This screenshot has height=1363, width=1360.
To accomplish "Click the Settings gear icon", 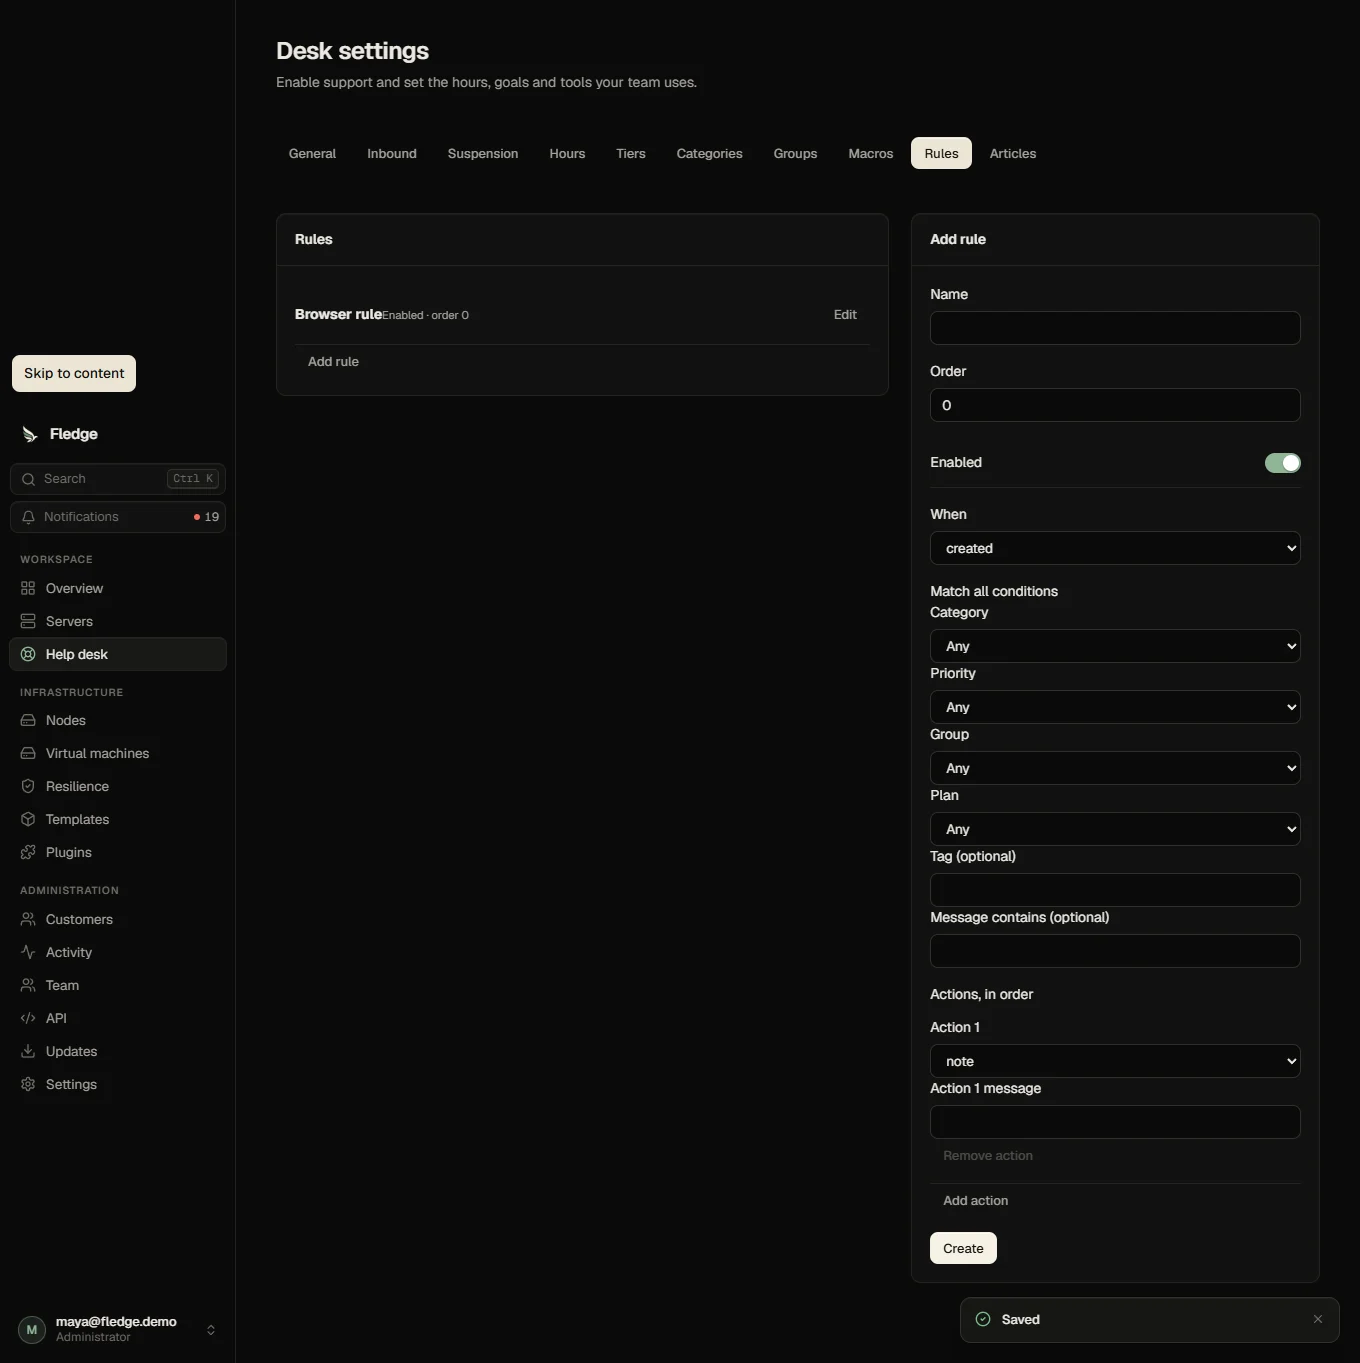I will click(28, 1084).
